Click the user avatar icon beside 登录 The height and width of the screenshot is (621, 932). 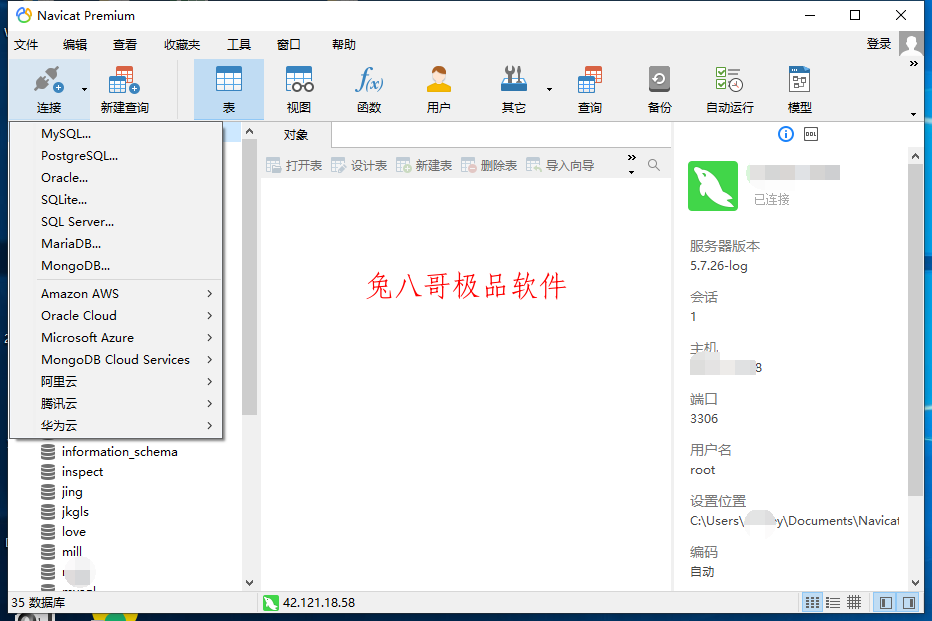[911, 43]
